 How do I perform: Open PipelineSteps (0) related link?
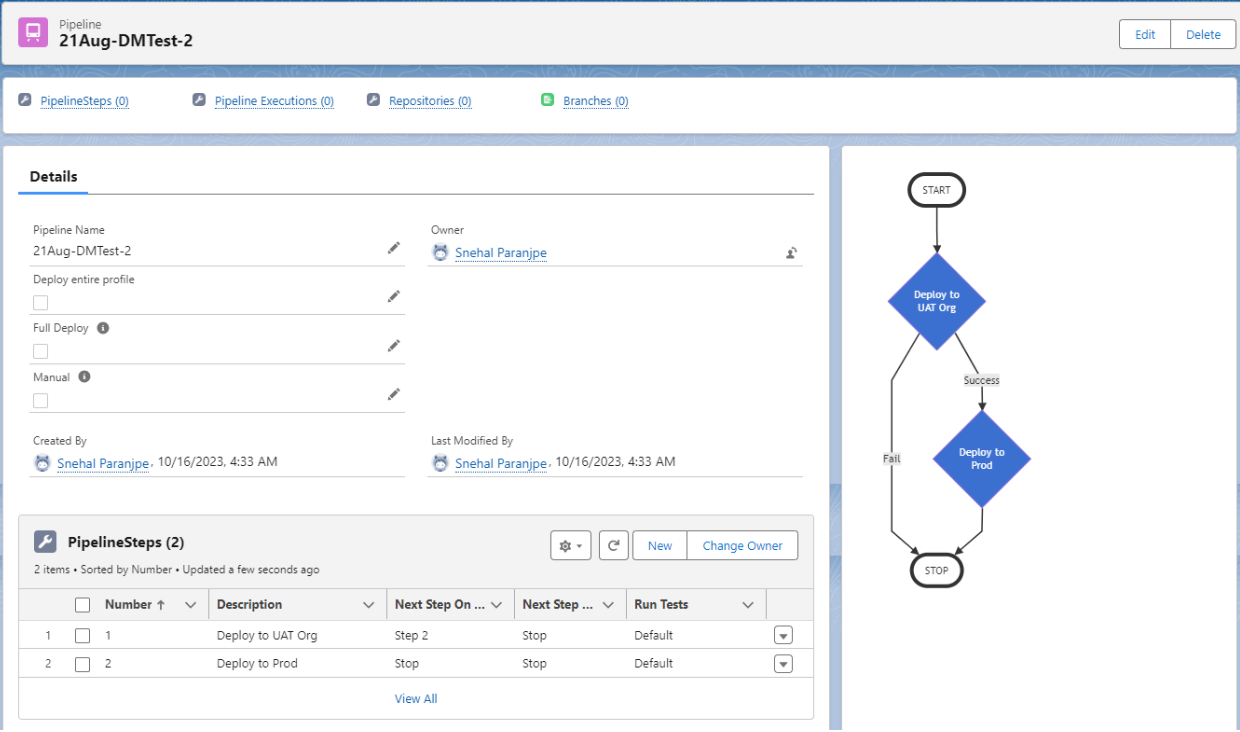pyautogui.click(x=84, y=101)
